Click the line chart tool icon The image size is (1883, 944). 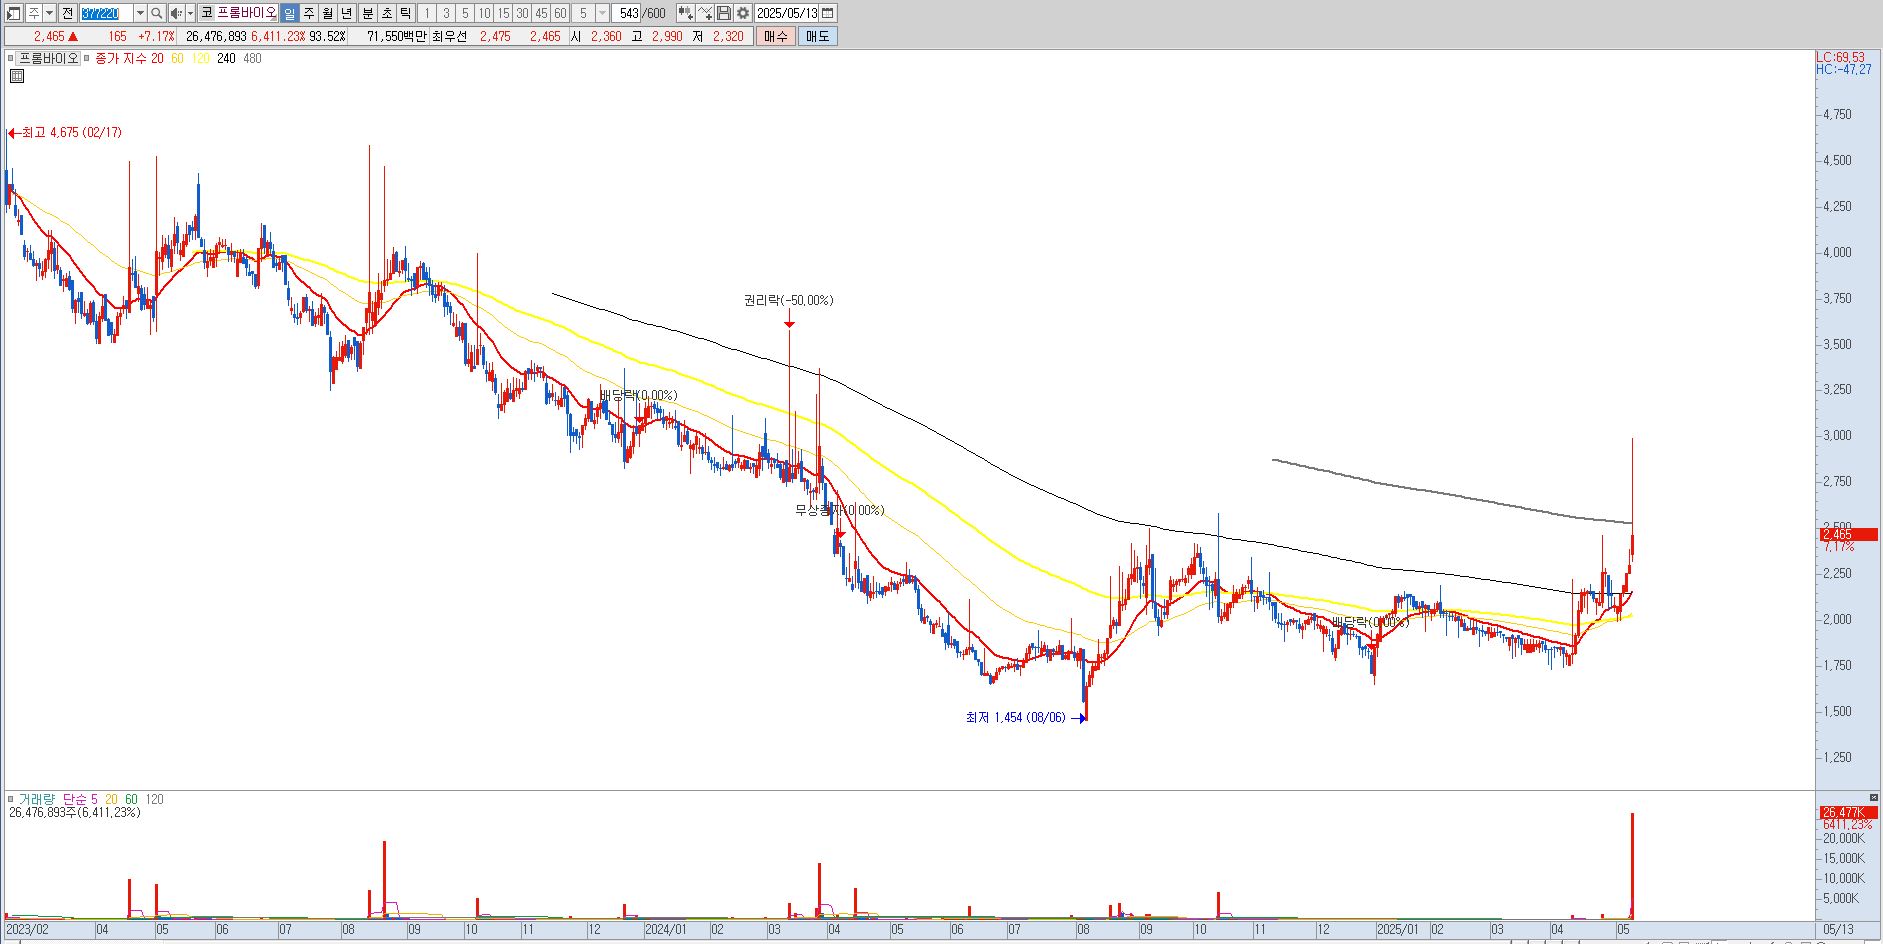[705, 13]
